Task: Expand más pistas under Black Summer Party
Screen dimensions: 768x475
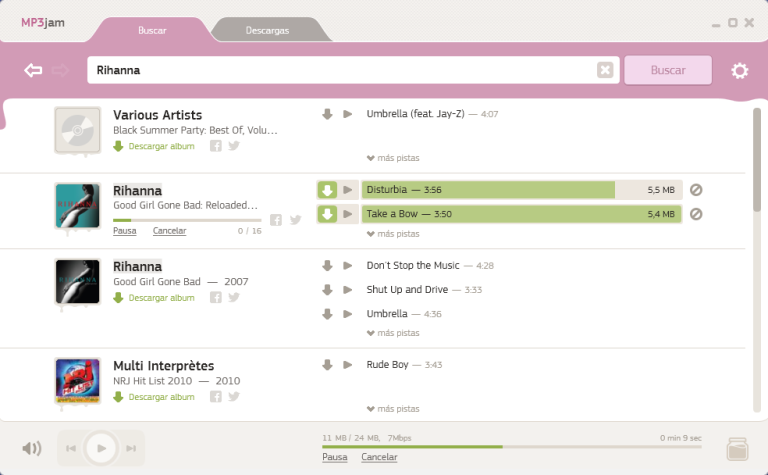Action: (393, 158)
